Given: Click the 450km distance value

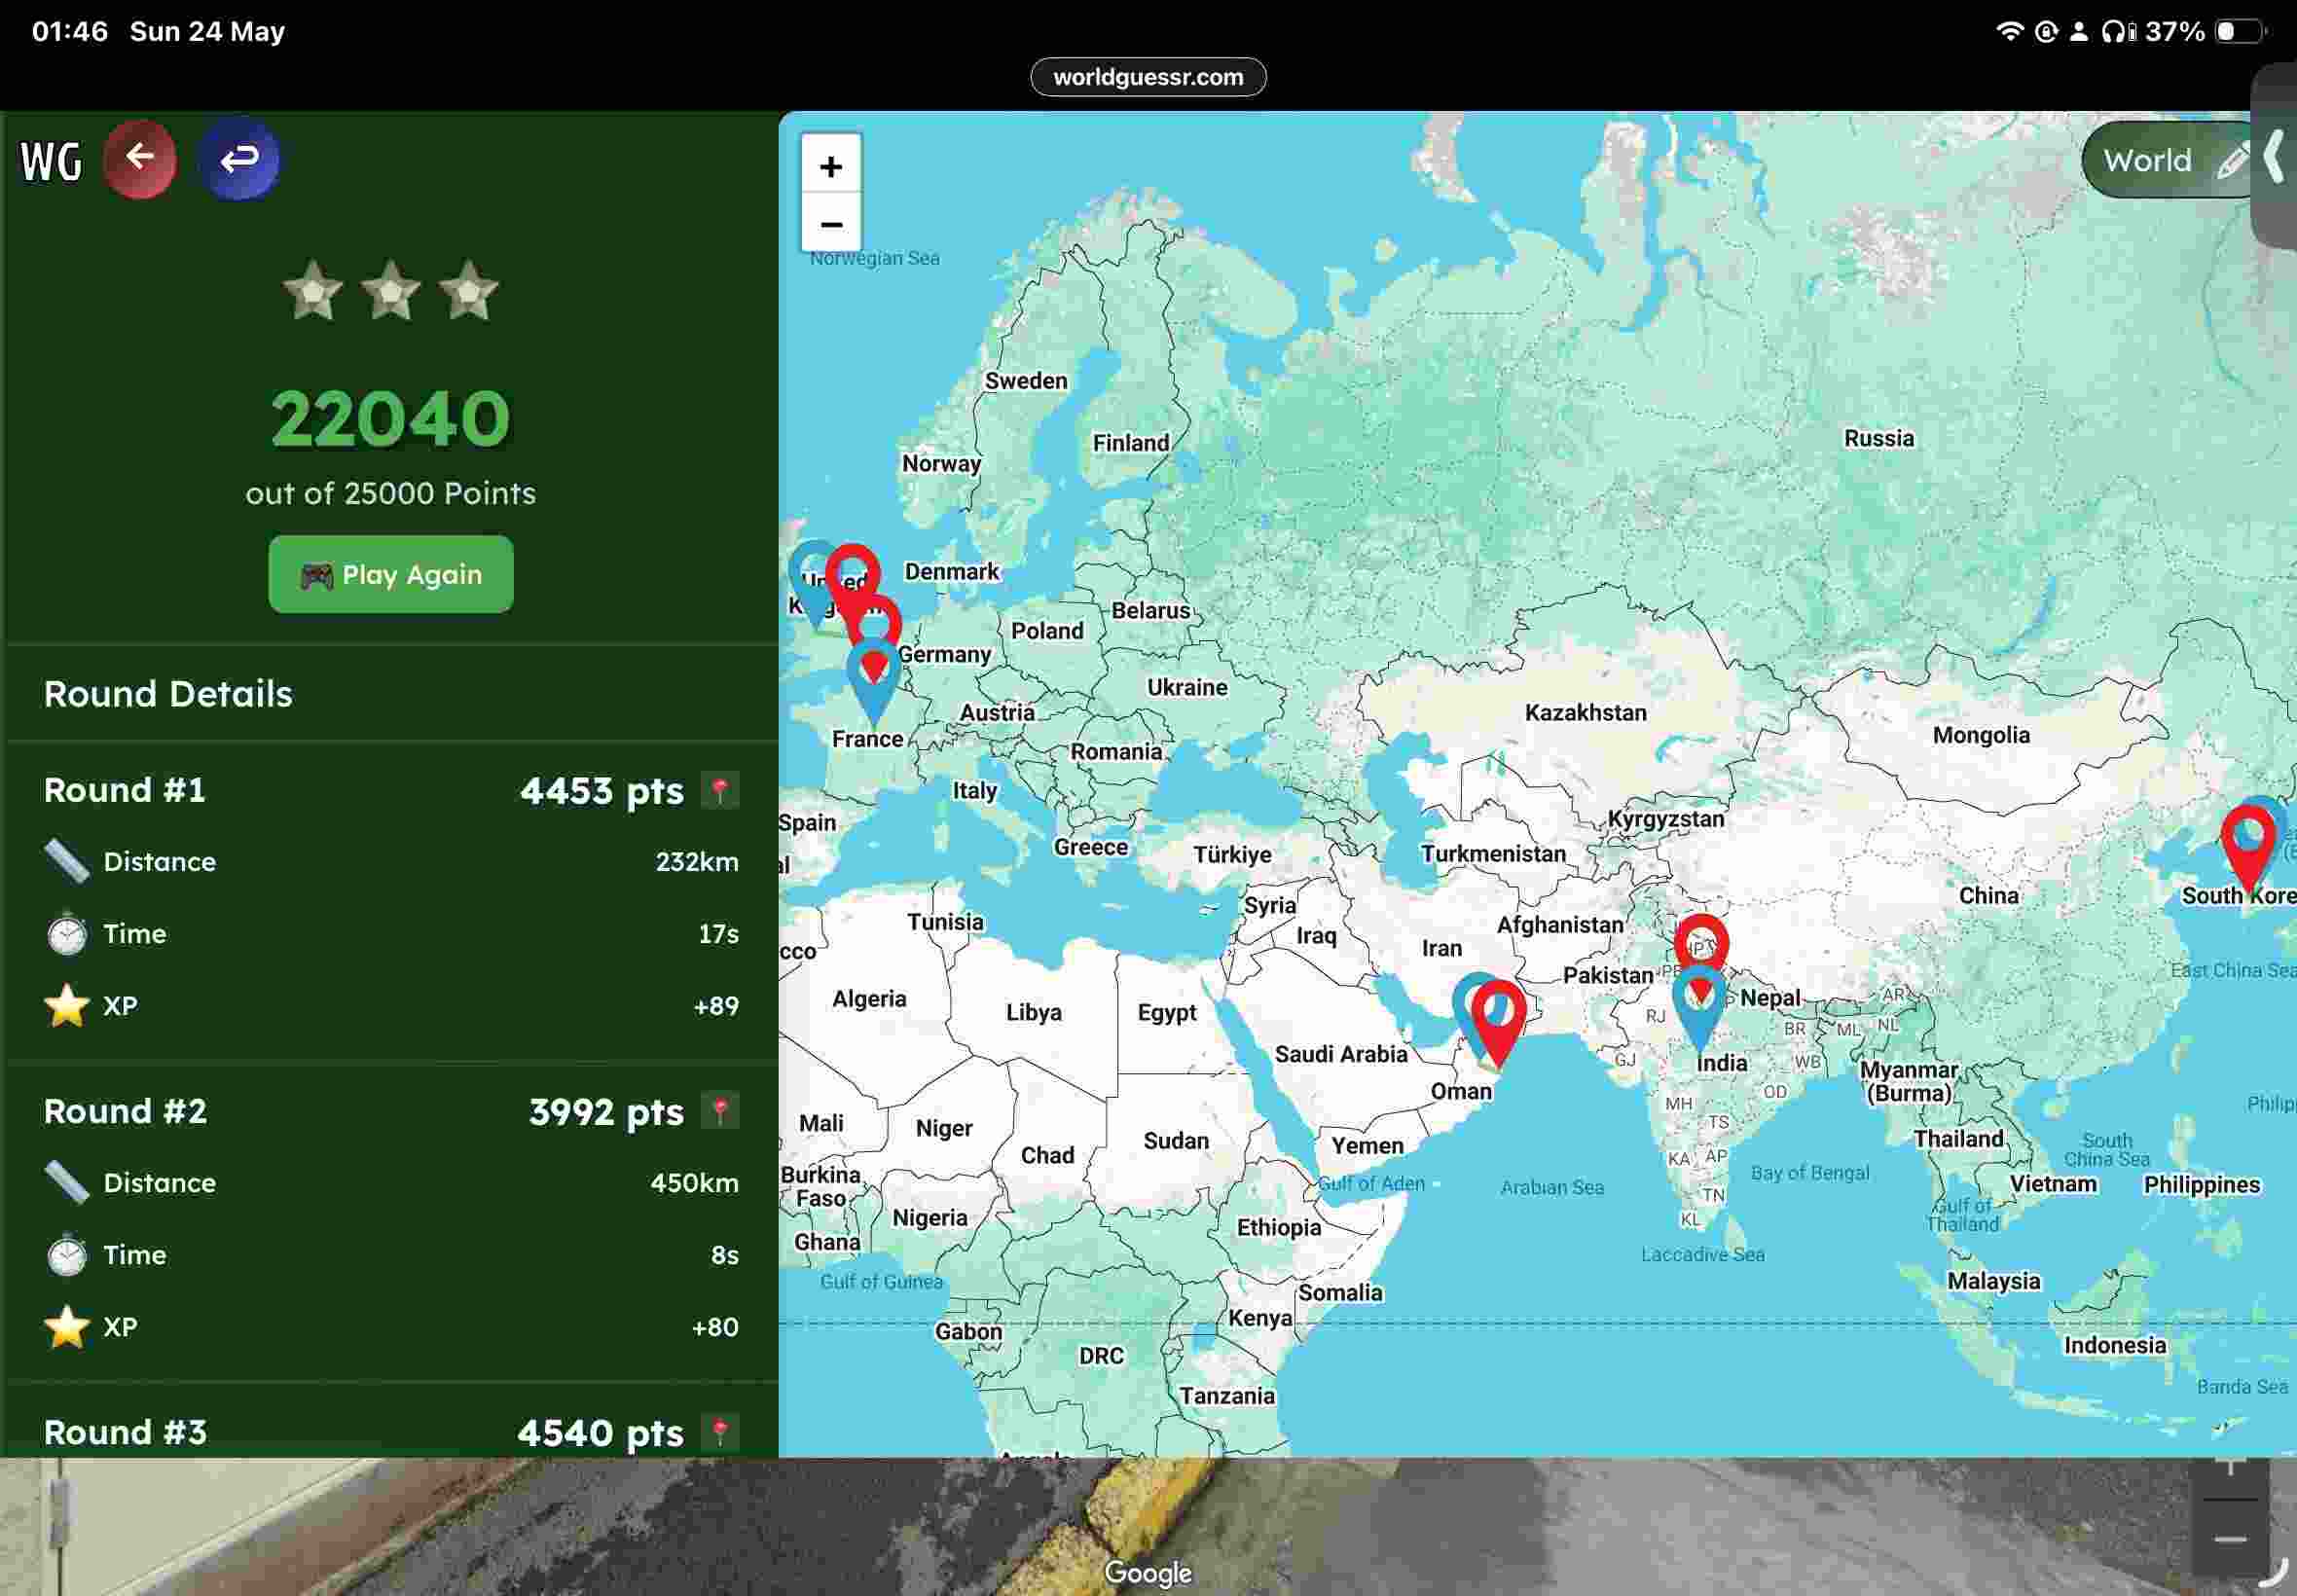Looking at the screenshot, I should [x=694, y=1182].
